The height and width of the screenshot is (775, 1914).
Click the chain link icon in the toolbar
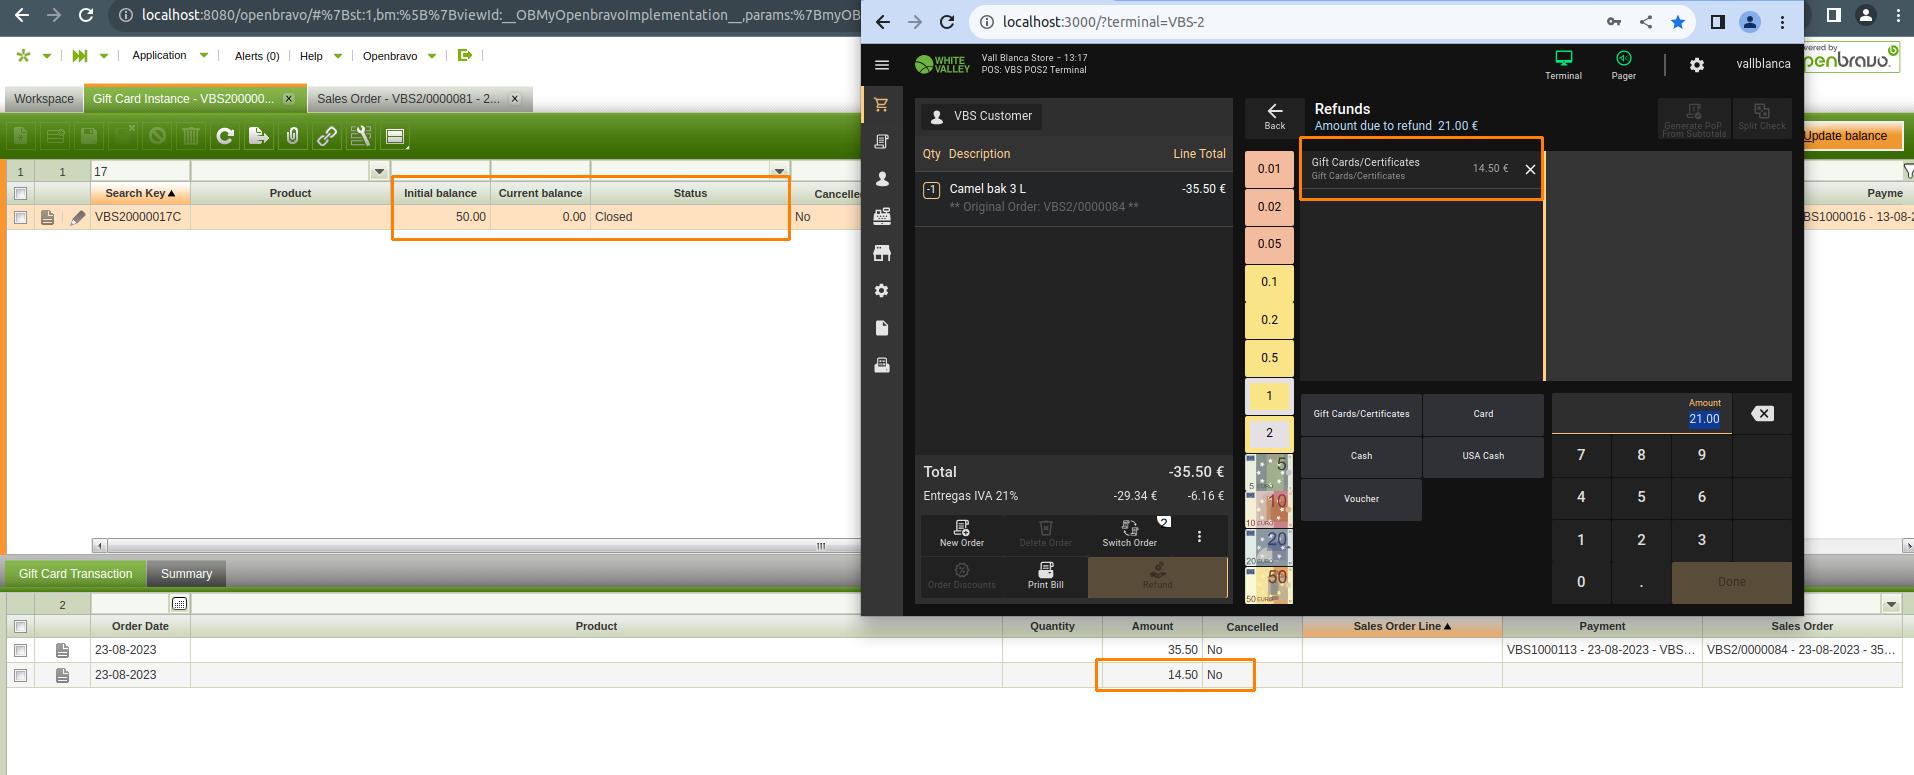pos(327,136)
